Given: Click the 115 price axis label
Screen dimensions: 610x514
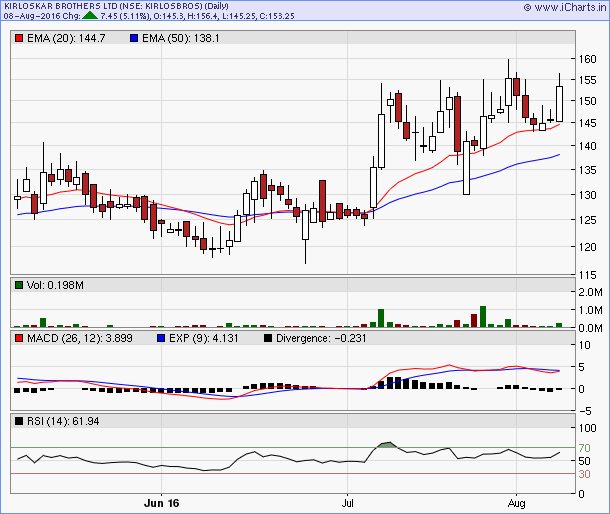Looking at the screenshot, I should click(587, 275).
